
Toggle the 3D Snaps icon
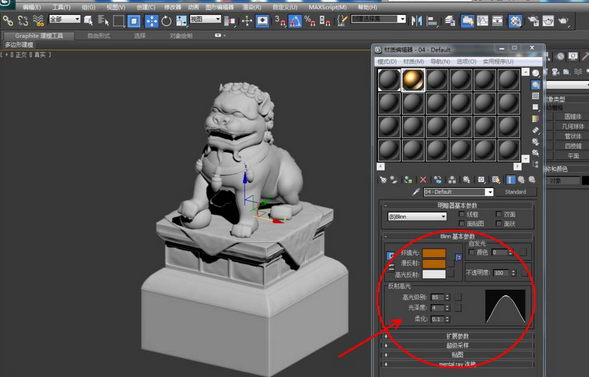pyautogui.click(x=280, y=21)
